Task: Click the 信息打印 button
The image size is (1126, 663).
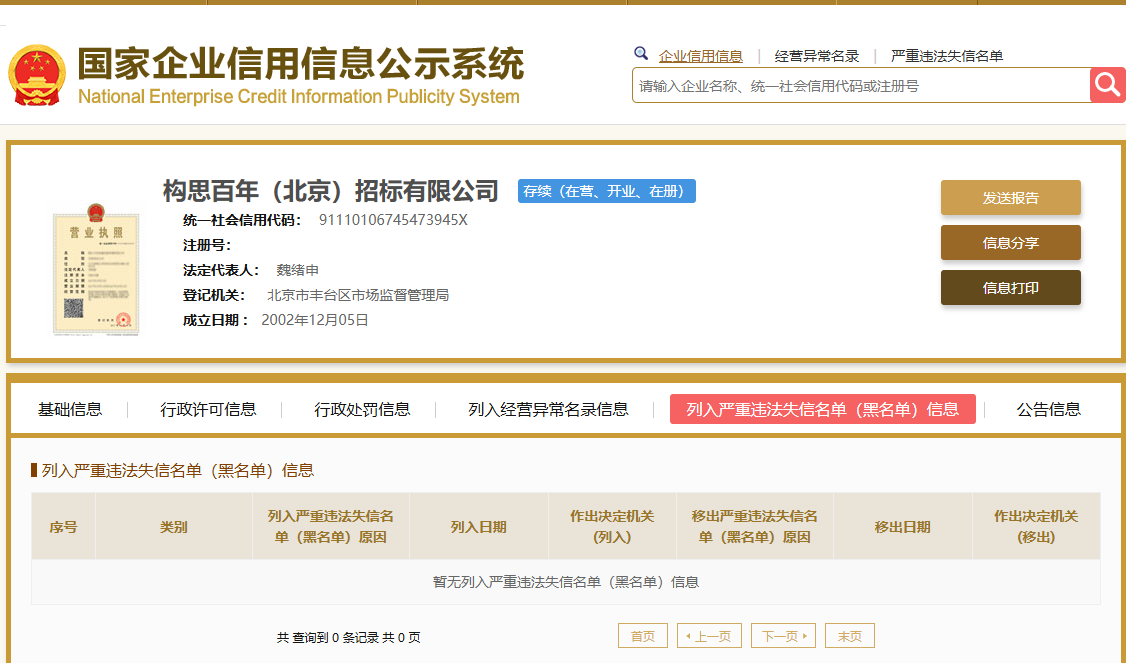Action: pos(1010,288)
